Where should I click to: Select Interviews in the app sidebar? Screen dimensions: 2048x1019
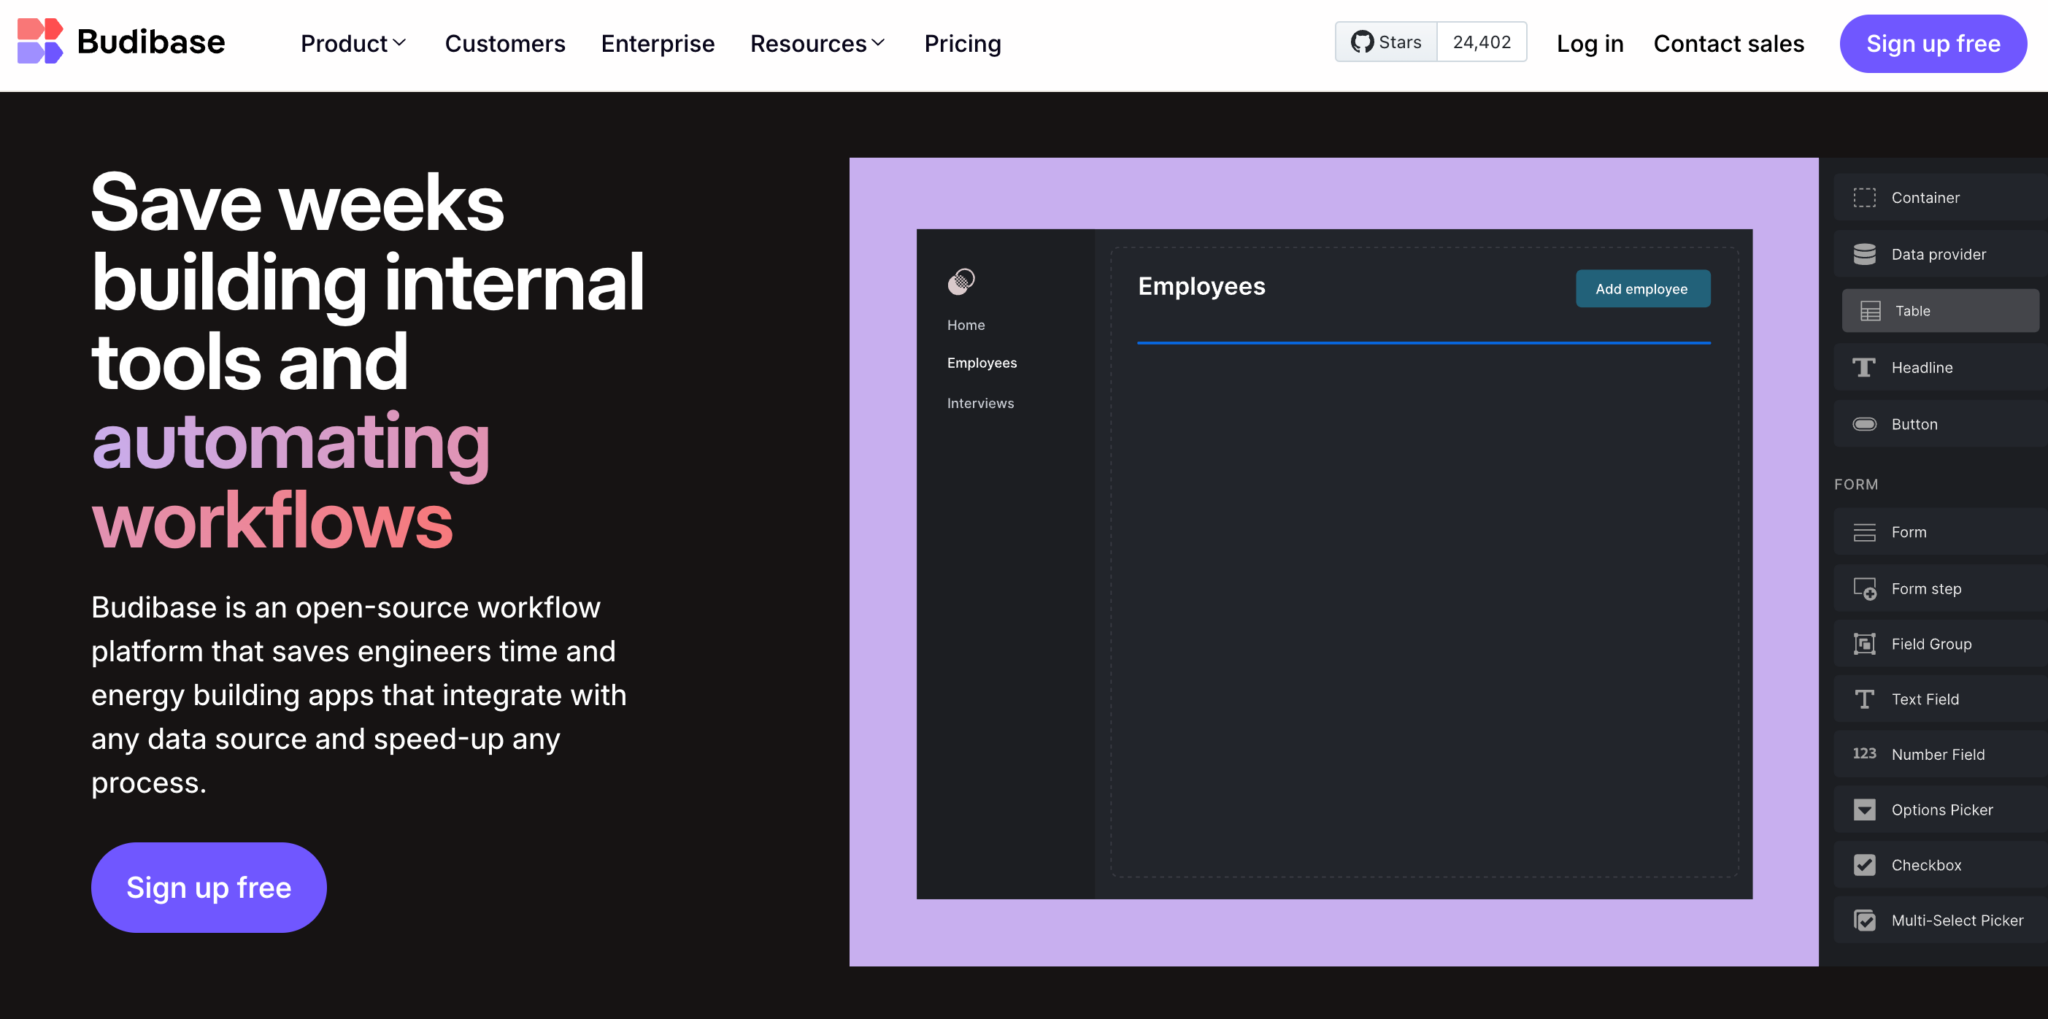pos(980,403)
